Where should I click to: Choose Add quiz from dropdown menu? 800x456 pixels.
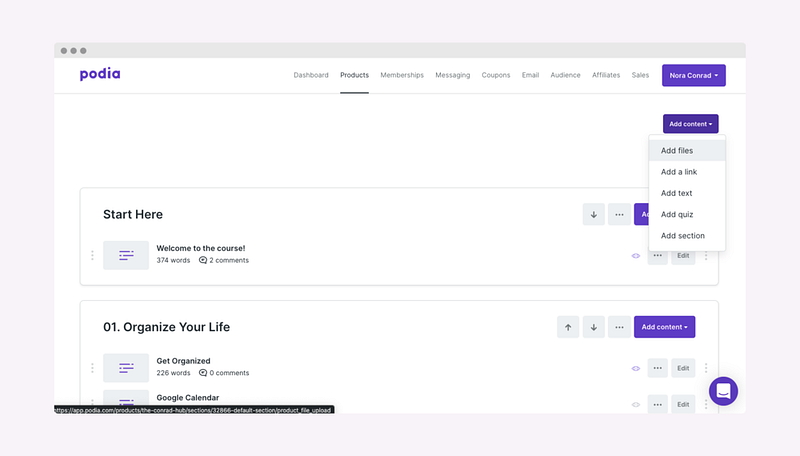tap(677, 214)
